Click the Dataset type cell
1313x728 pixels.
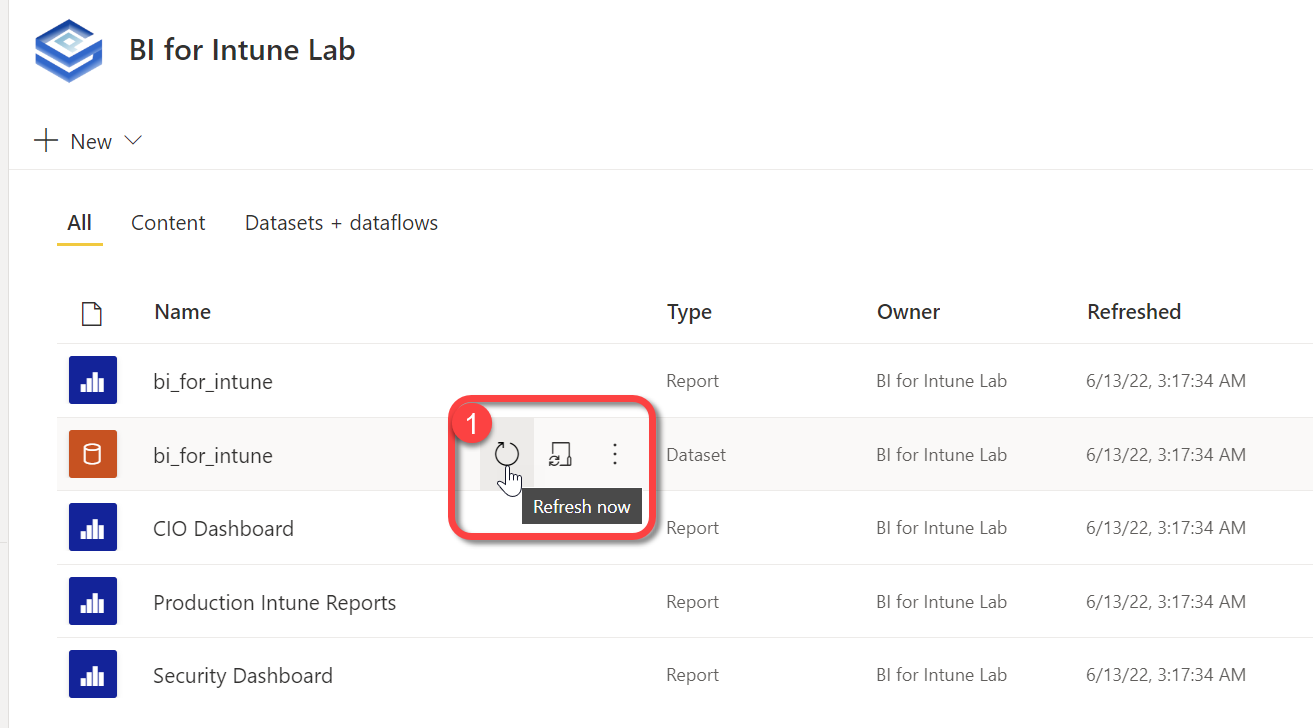click(696, 455)
